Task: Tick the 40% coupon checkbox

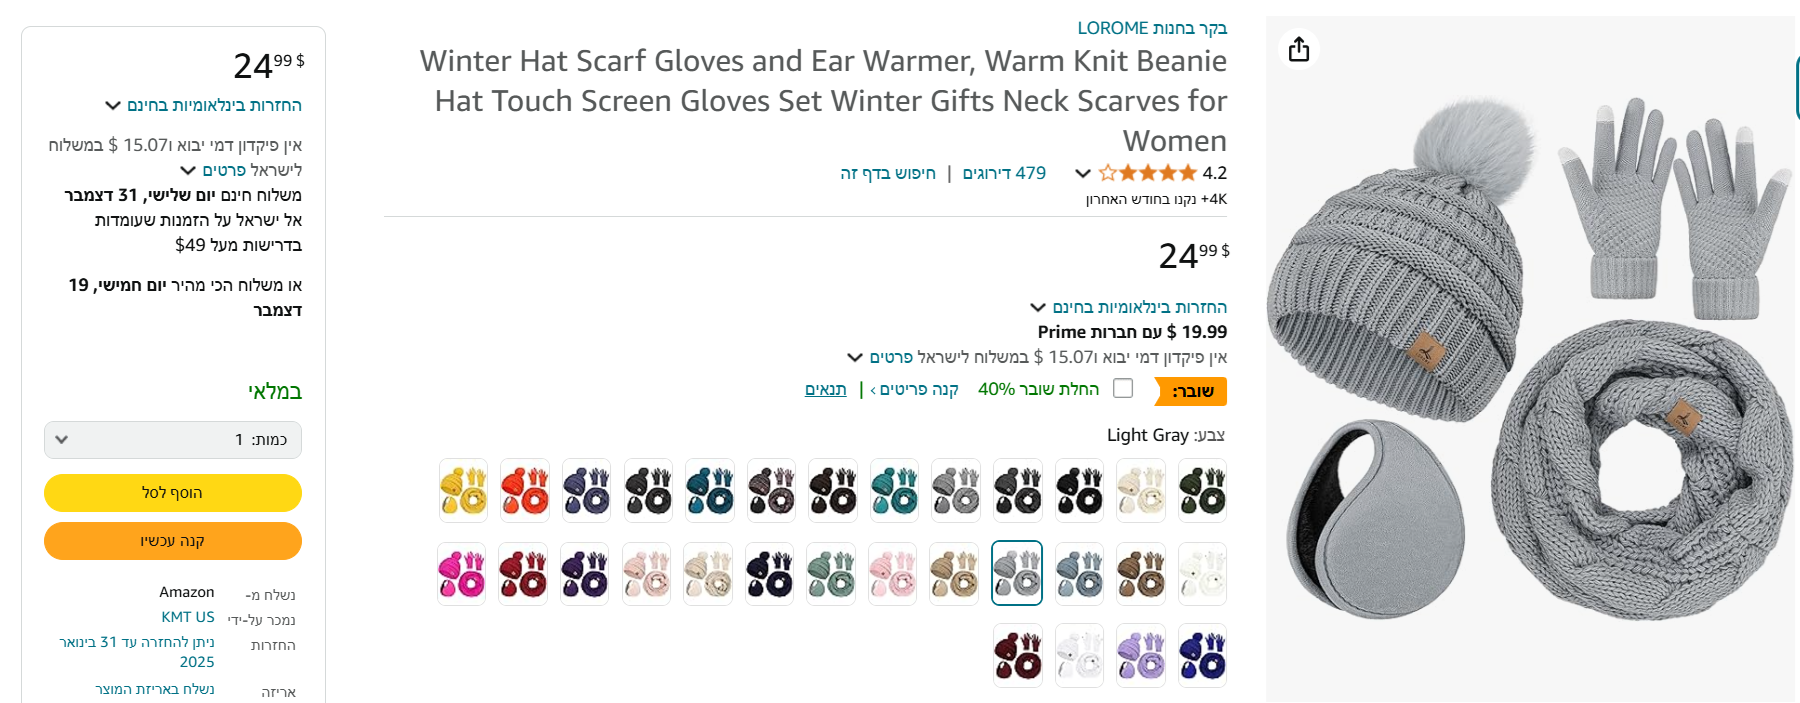Action: coord(1123,388)
